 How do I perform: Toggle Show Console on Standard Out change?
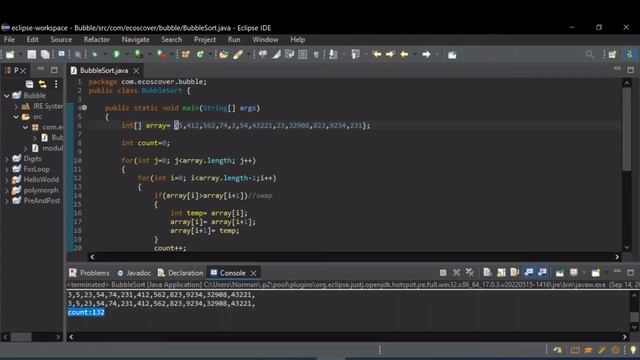[x=529, y=272]
